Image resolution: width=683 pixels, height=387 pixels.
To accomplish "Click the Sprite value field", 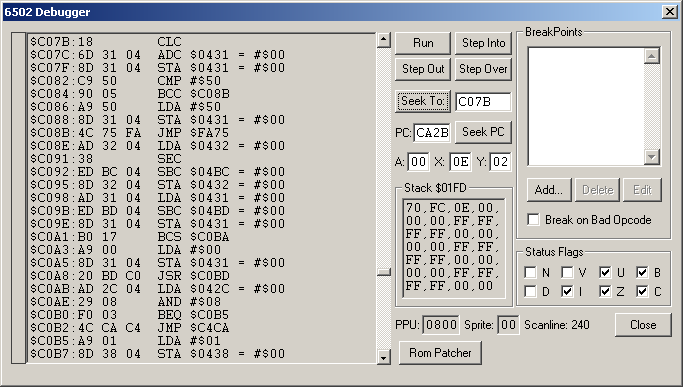I will [x=508, y=325].
